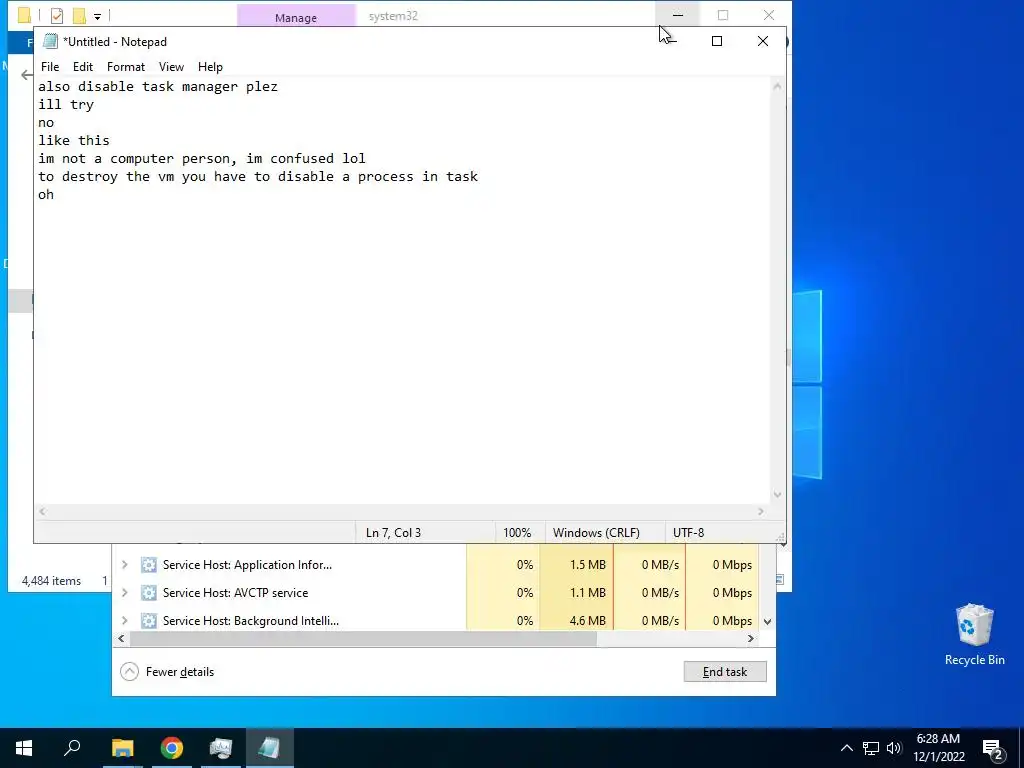Open the Customize Quick Access Toolbar dropdown arrow
The width and height of the screenshot is (1024, 768).
click(97, 16)
